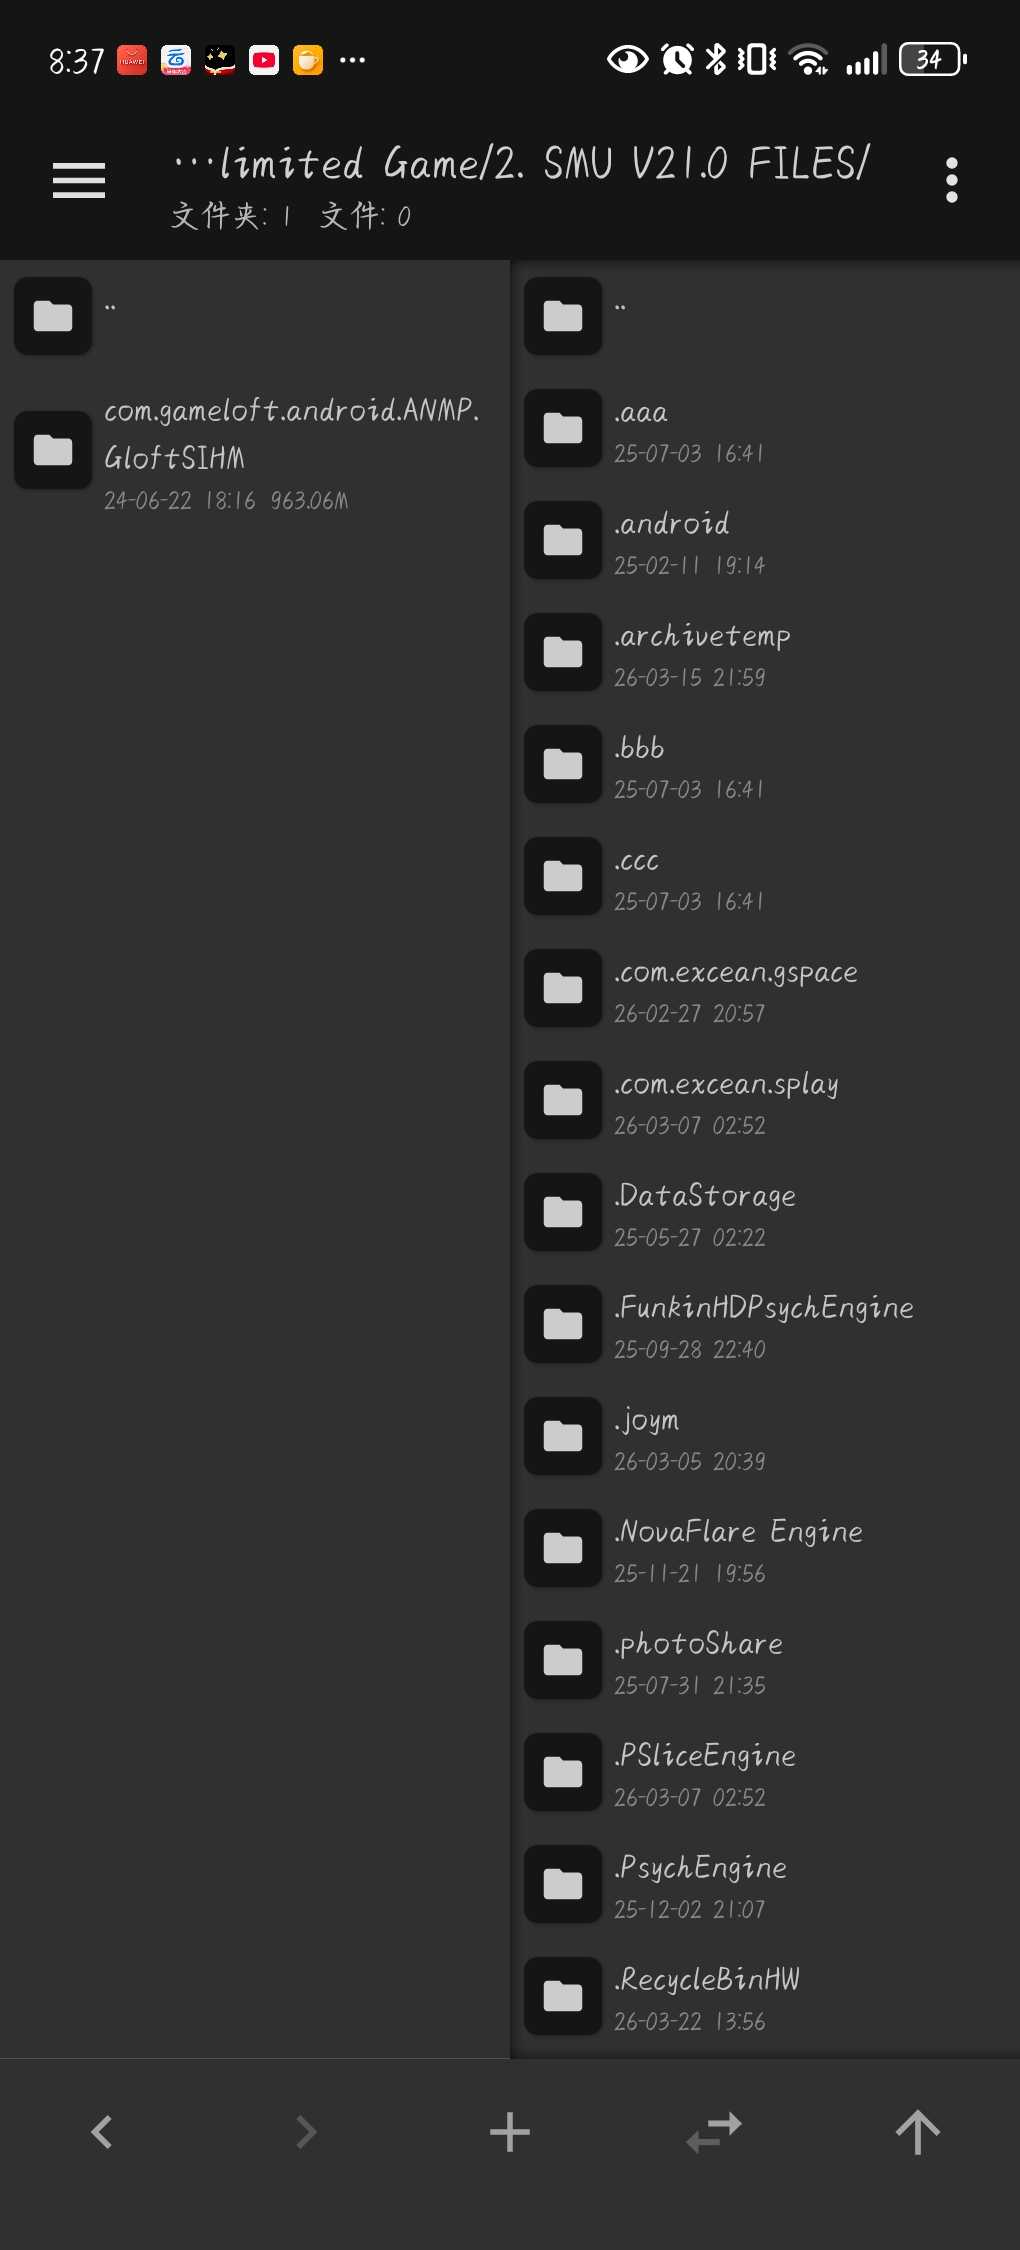Screen dimensions: 1020x2250
Task: Tap the .PSliceEngine folder icon
Action: (x=563, y=1772)
